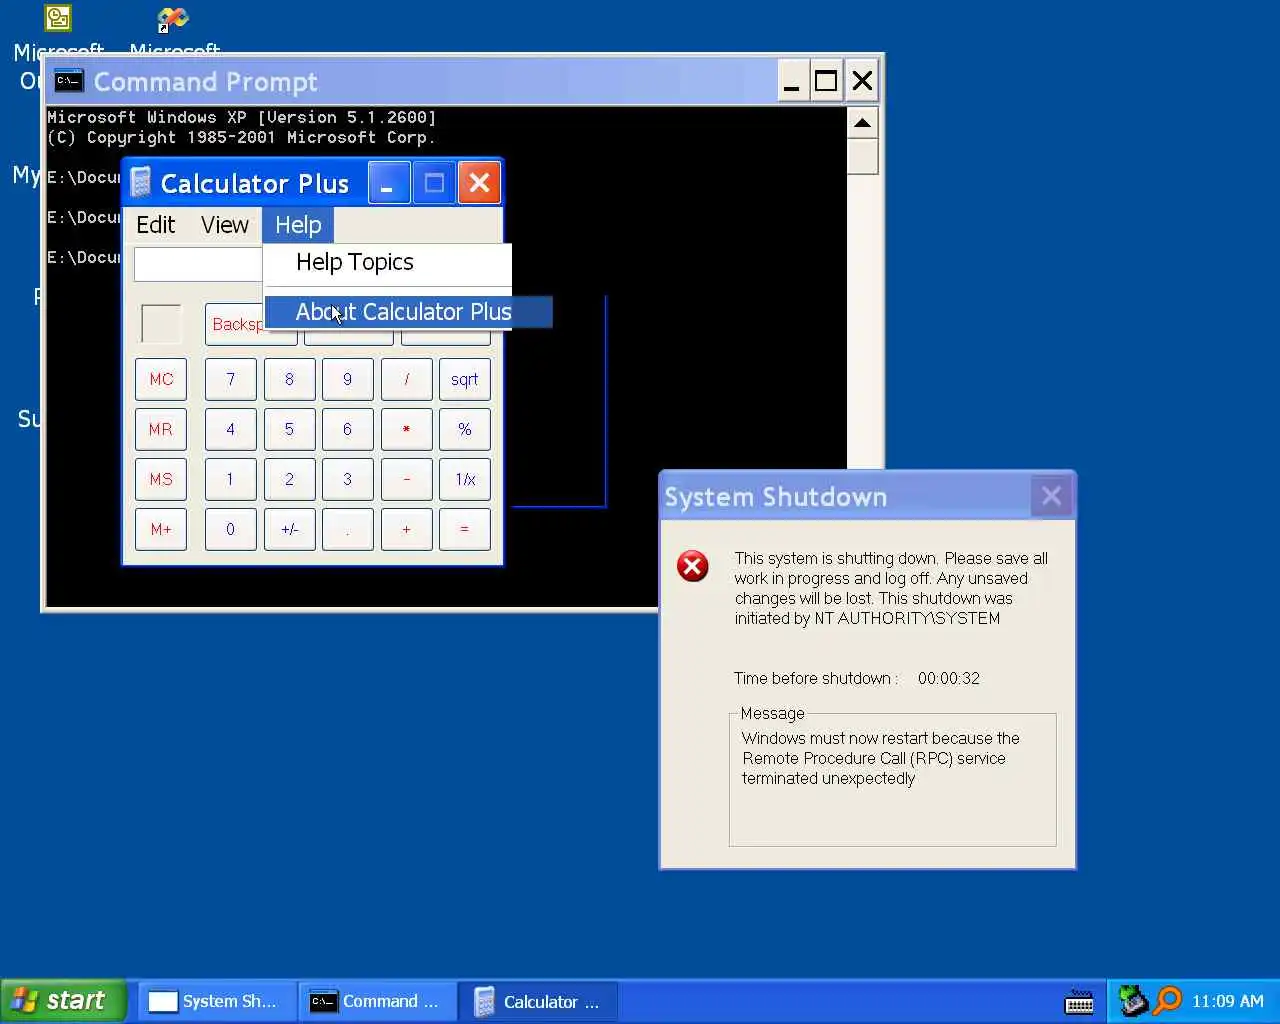Viewport: 1280px width, 1024px height.
Task: Click the subtraction - button
Action: tap(406, 479)
